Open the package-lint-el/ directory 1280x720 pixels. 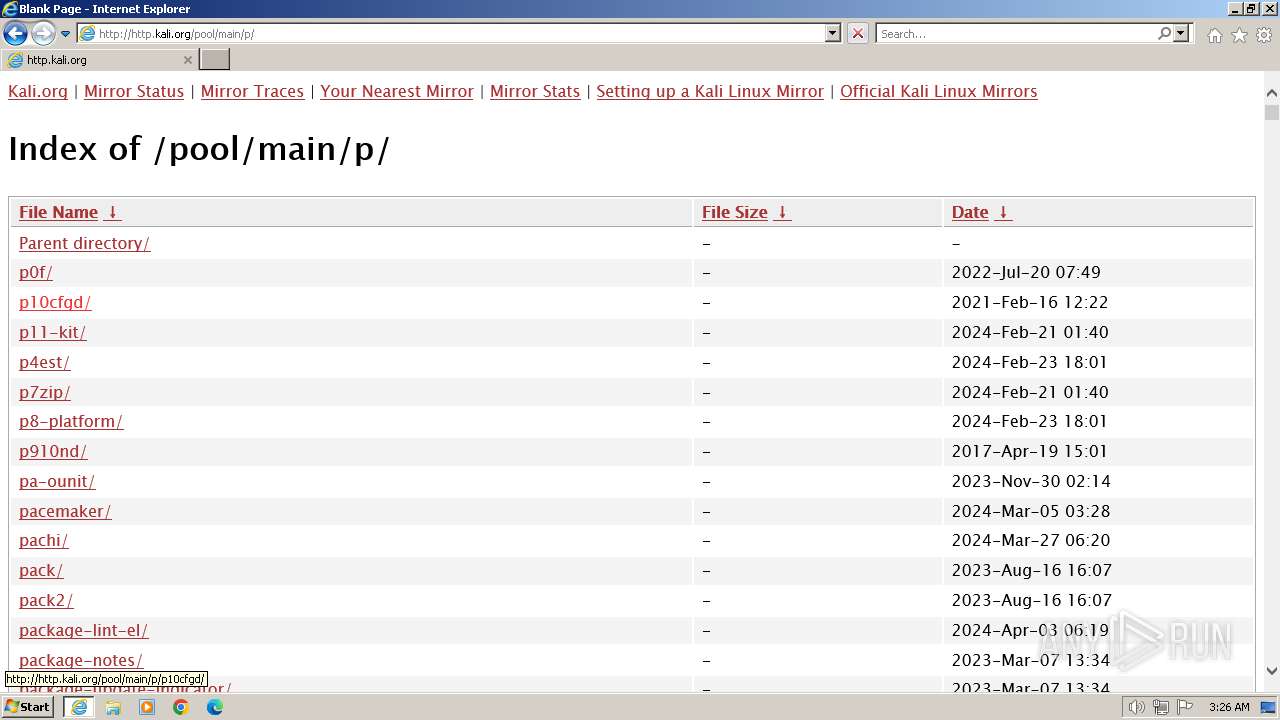83,630
